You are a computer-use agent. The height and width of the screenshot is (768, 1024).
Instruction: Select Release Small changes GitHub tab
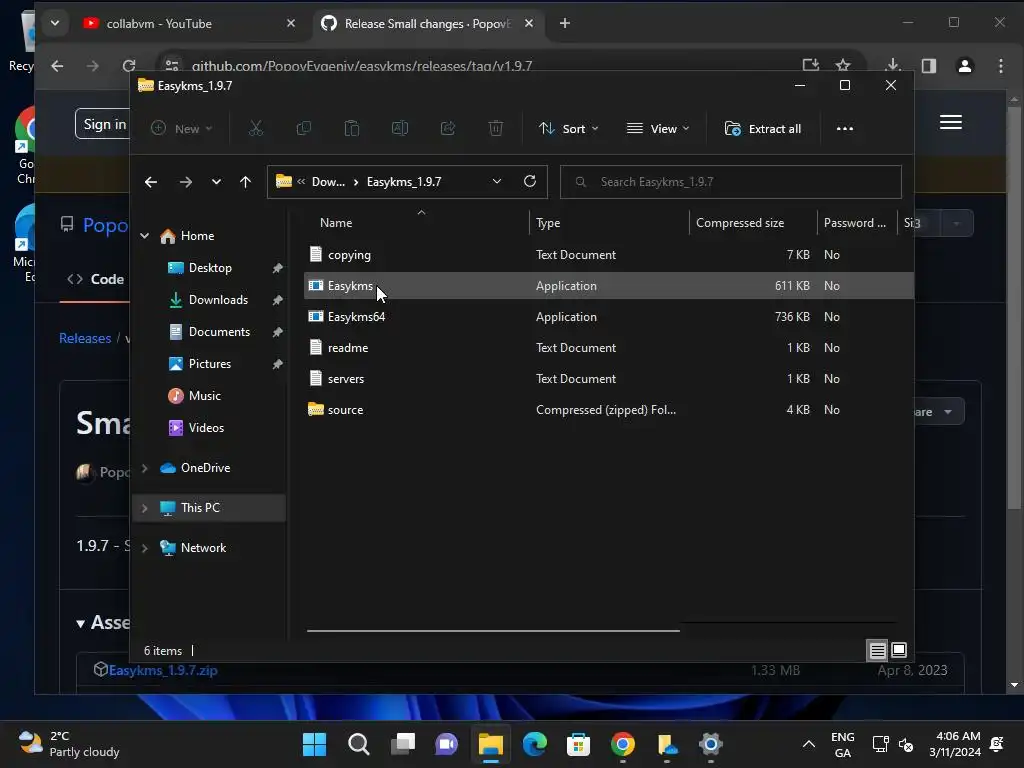pos(427,24)
